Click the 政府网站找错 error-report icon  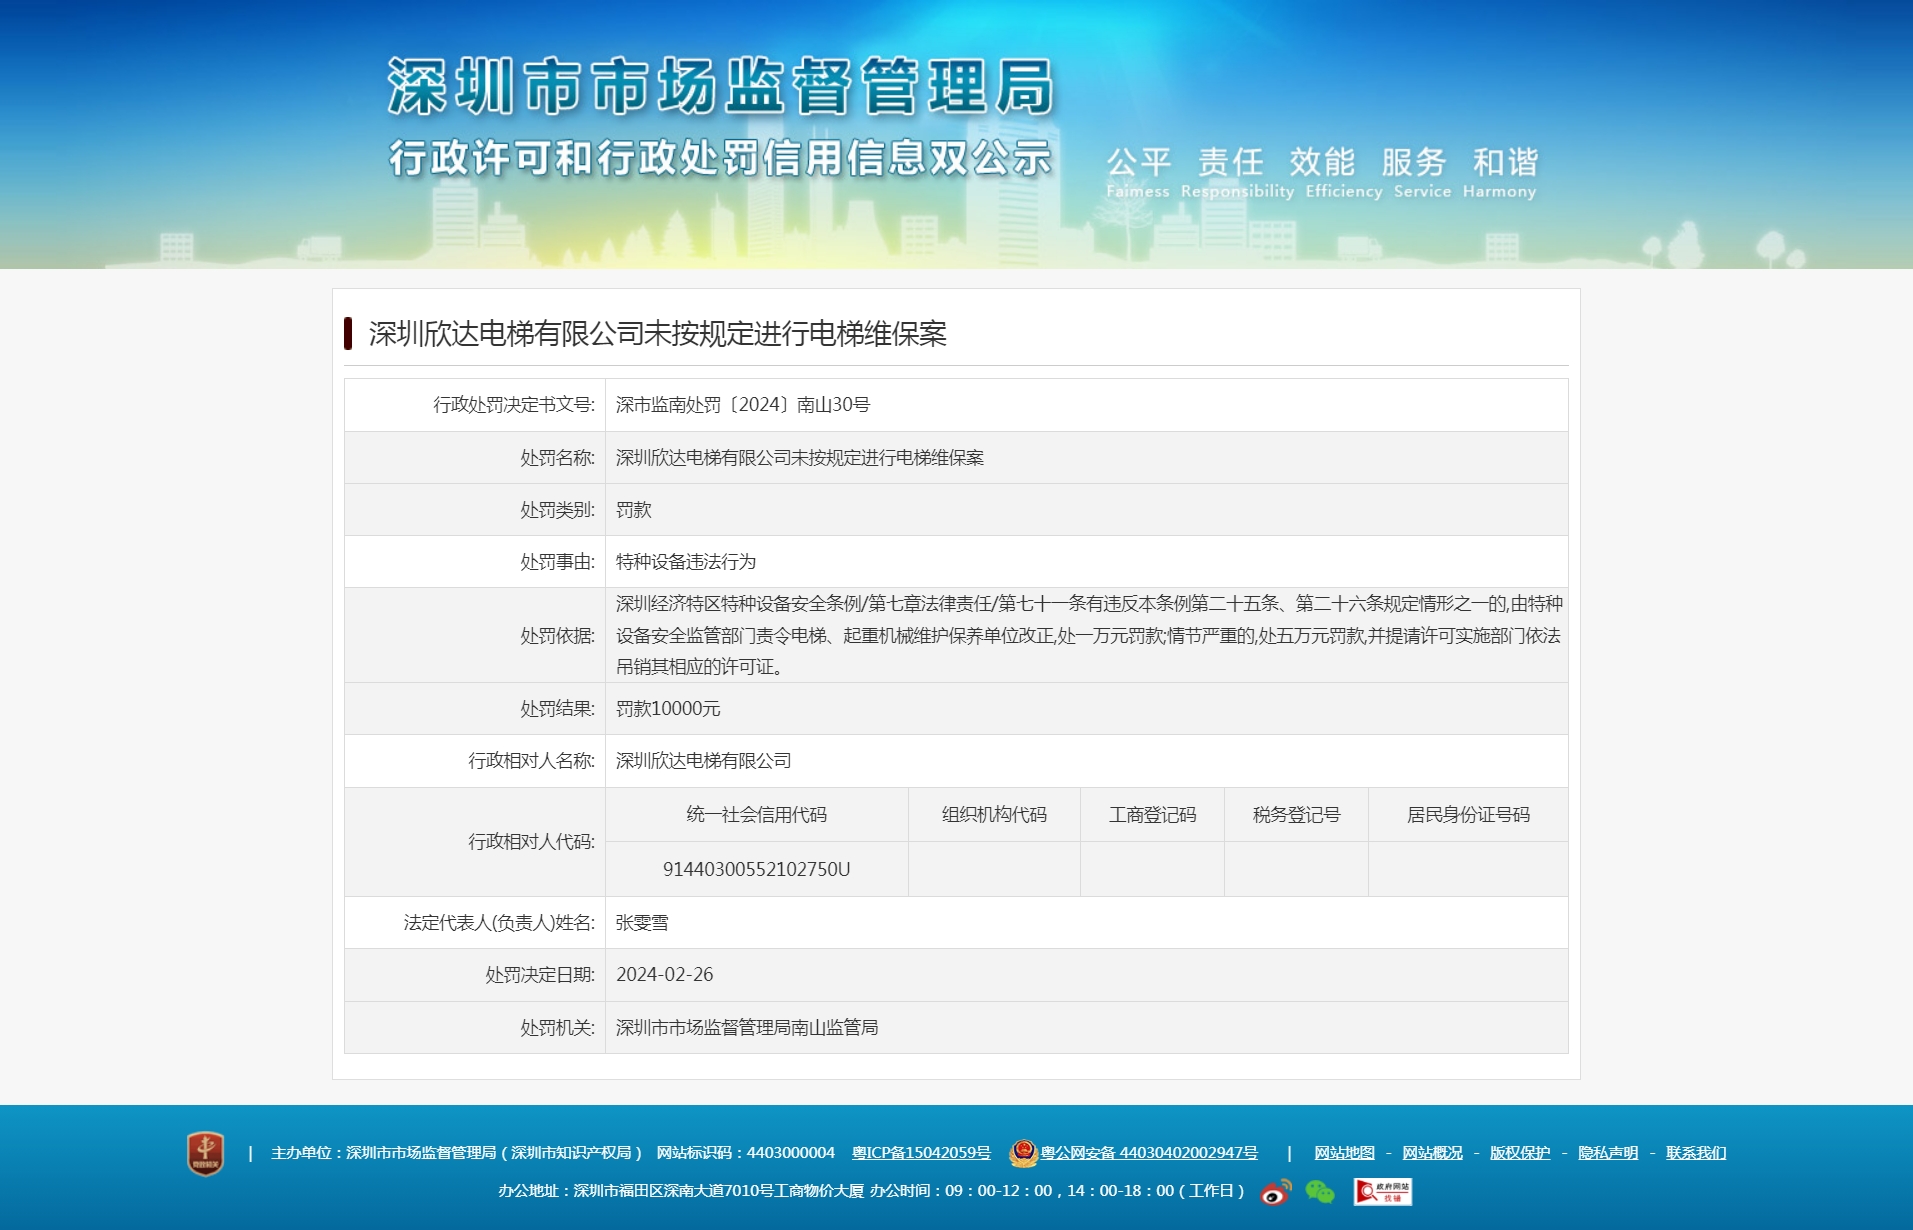pos(1382,1192)
